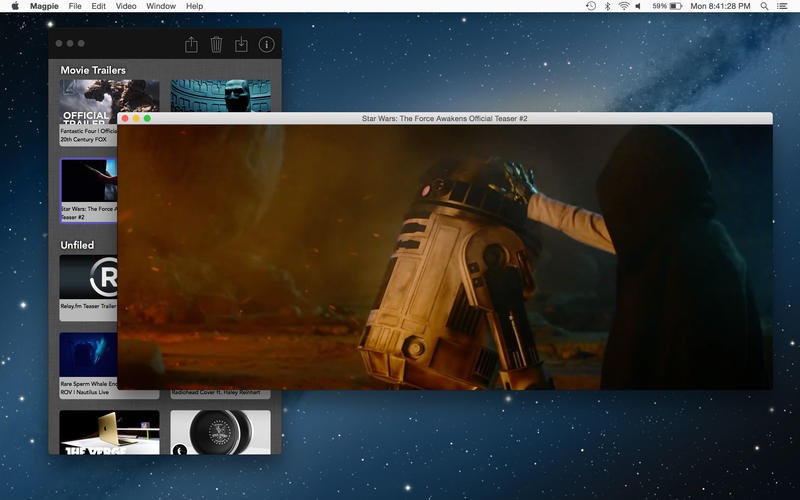
Task: Open the Relay.fm Teaser Trailer video
Action: [88, 278]
